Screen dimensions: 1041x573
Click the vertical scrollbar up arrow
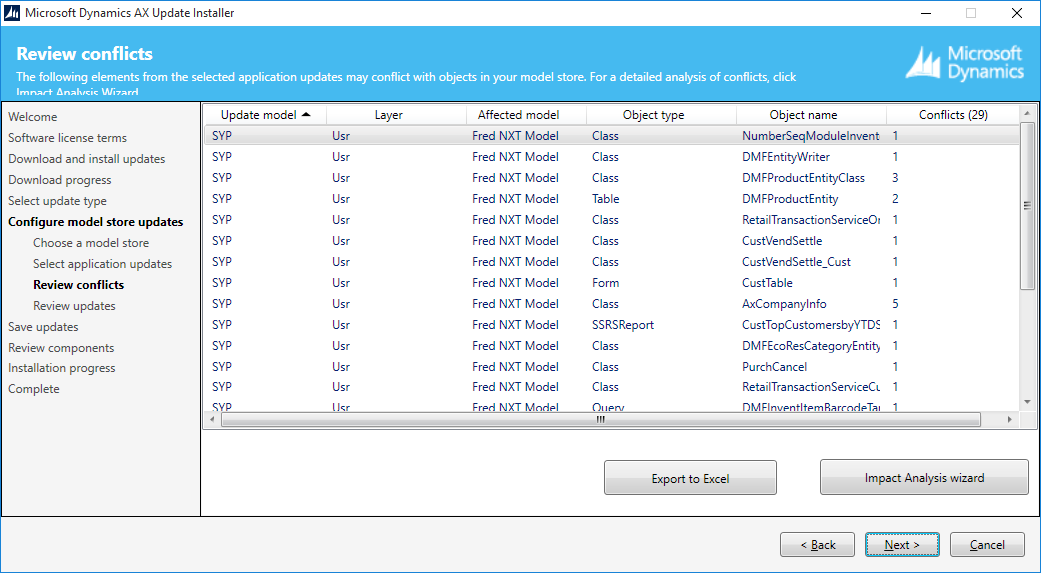(1028, 114)
